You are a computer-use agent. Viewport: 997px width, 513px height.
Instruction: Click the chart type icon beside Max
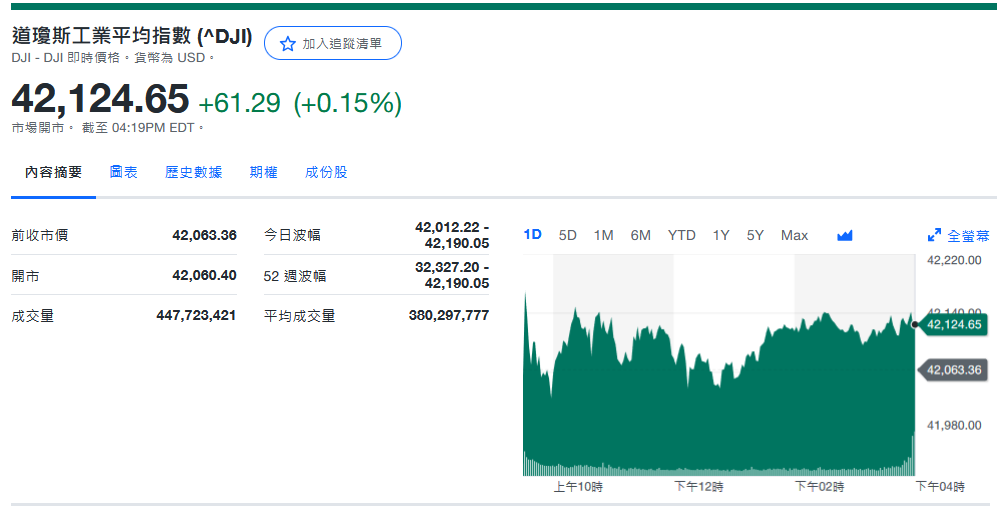pyautogui.click(x=844, y=235)
